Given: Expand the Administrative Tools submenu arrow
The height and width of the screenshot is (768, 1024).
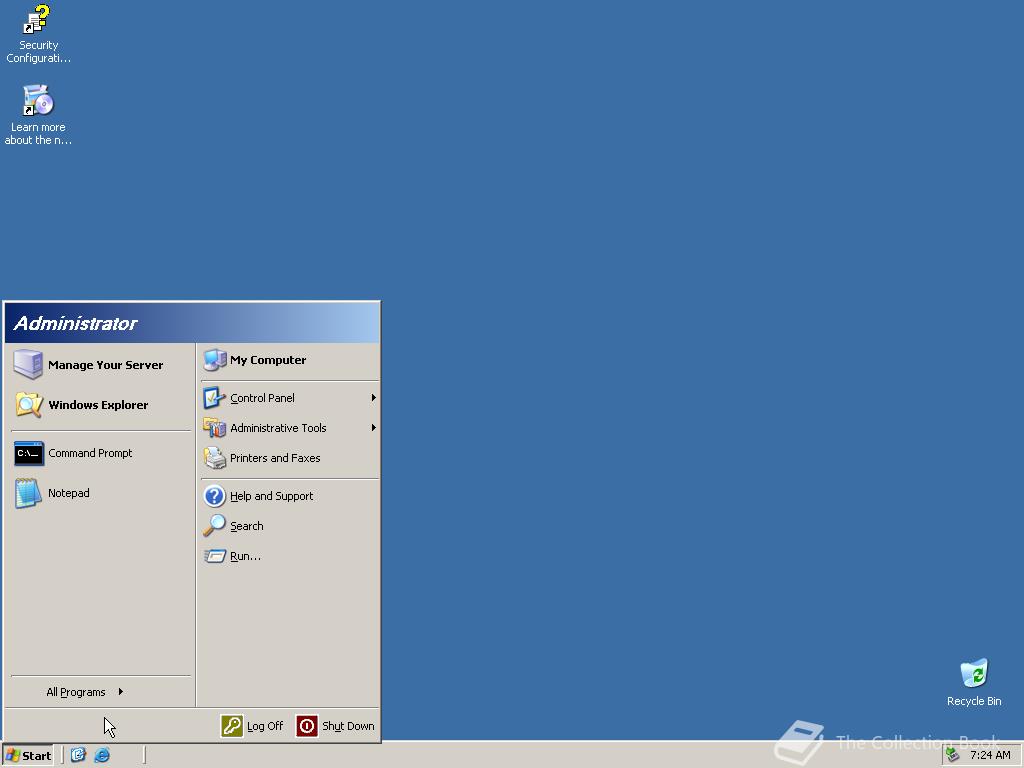Looking at the screenshot, I should (x=374, y=428).
